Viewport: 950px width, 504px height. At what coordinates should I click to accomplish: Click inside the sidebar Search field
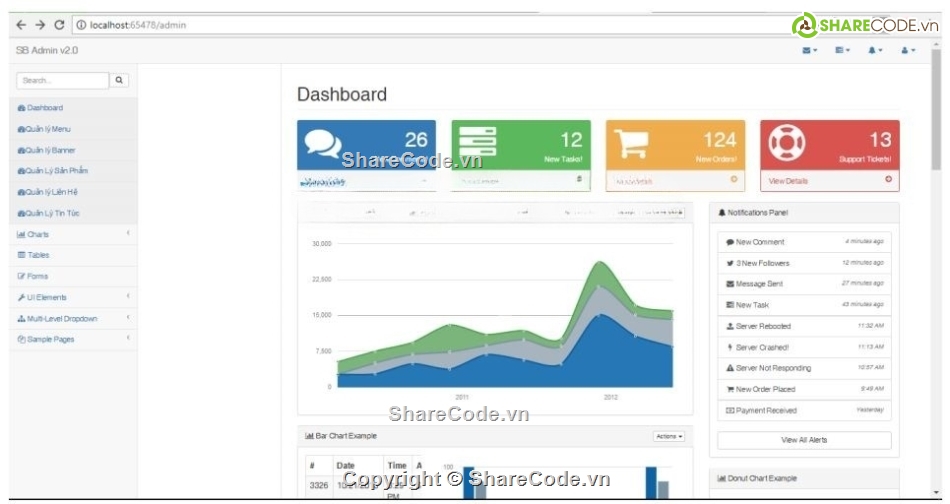coord(62,81)
